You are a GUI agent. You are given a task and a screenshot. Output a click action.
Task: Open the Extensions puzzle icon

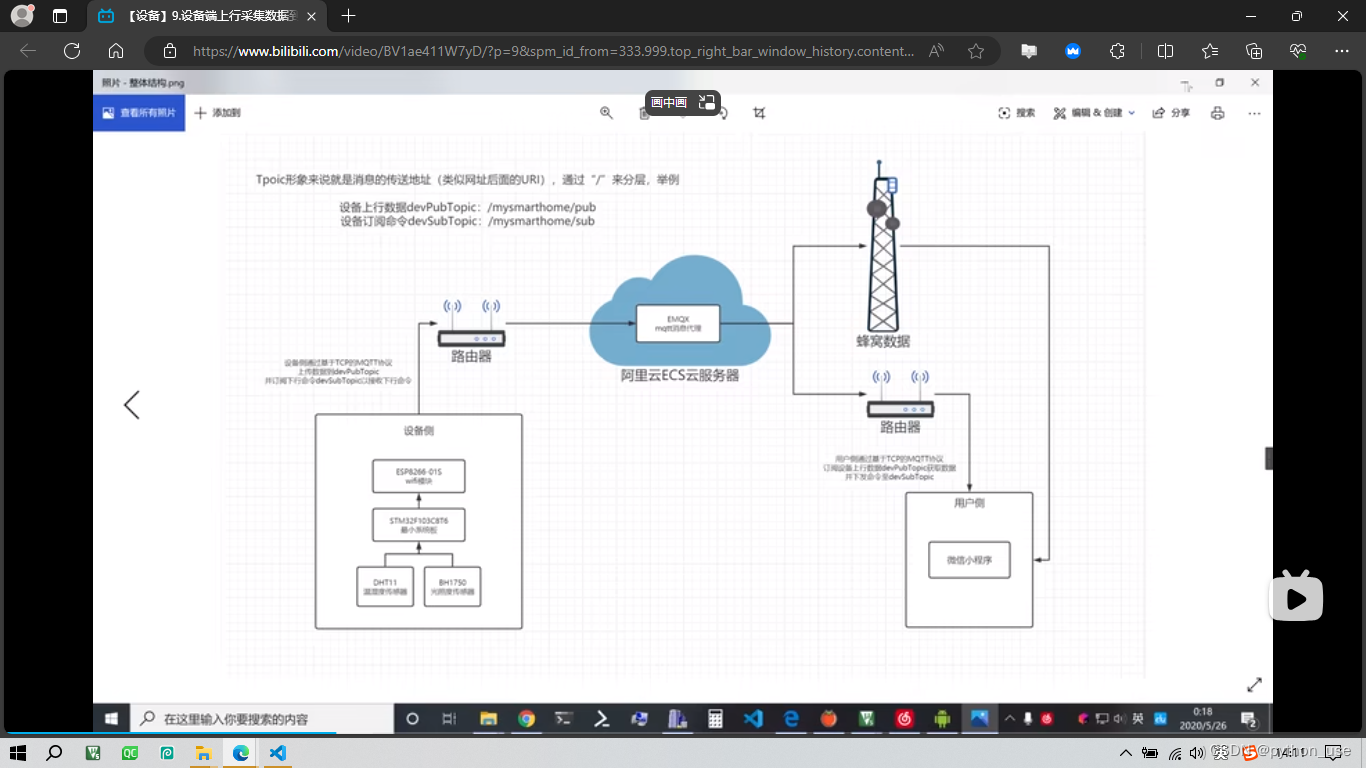[1117, 51]
